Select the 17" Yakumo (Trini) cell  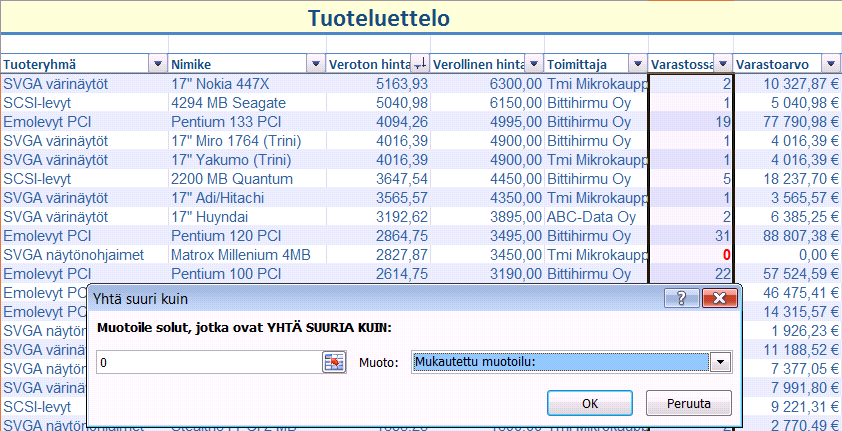pos(247,160)
